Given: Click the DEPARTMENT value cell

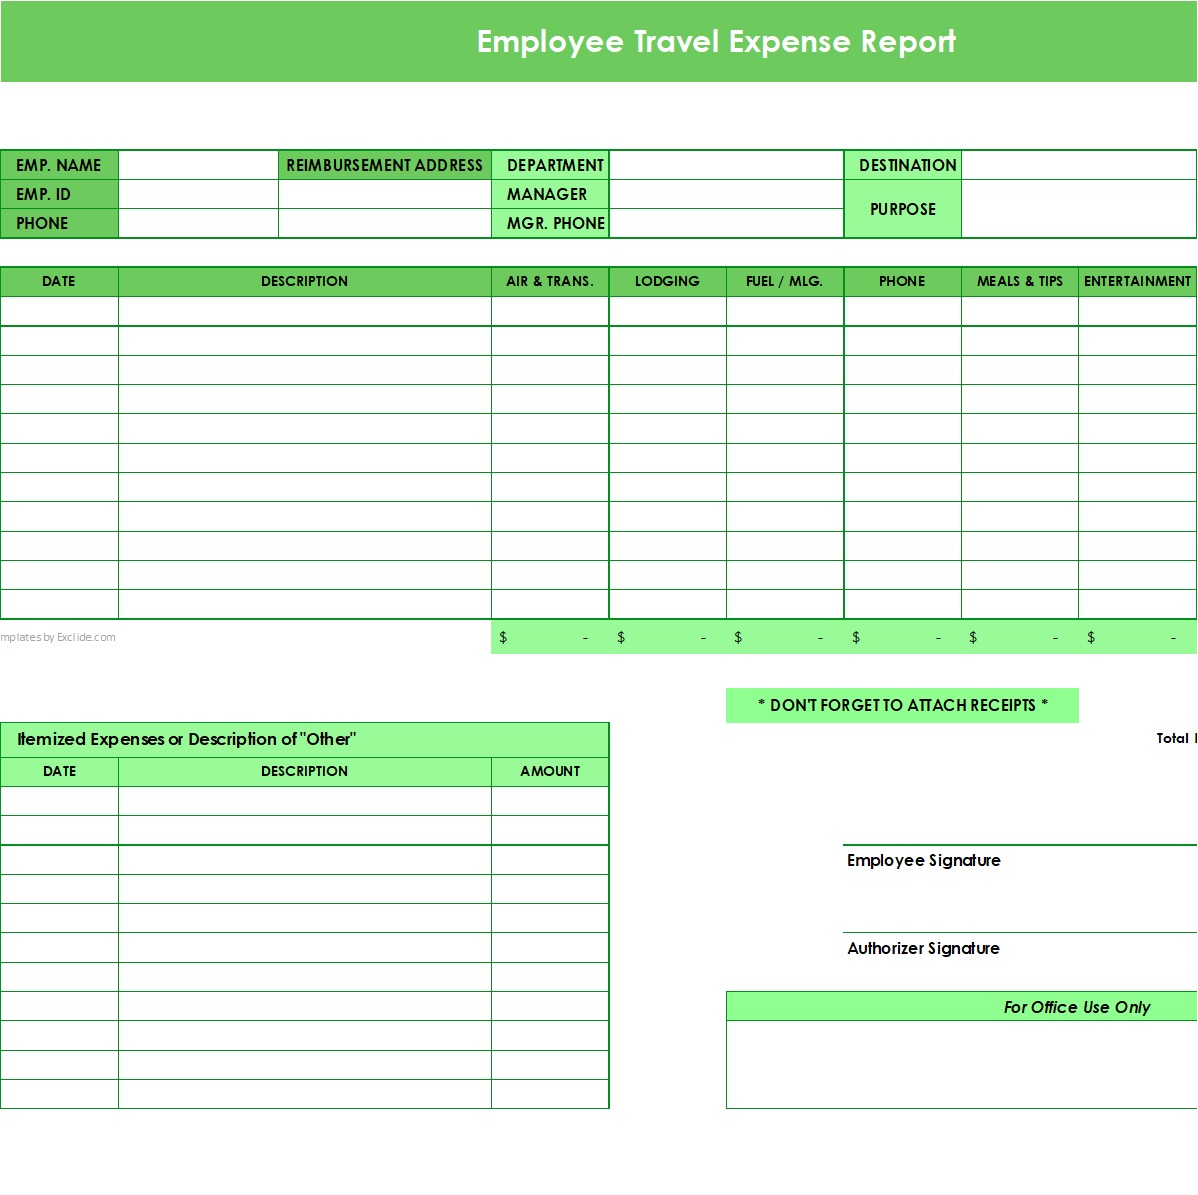Looking at the screenshot, I should pyautogui.click(x=726, y=165).
